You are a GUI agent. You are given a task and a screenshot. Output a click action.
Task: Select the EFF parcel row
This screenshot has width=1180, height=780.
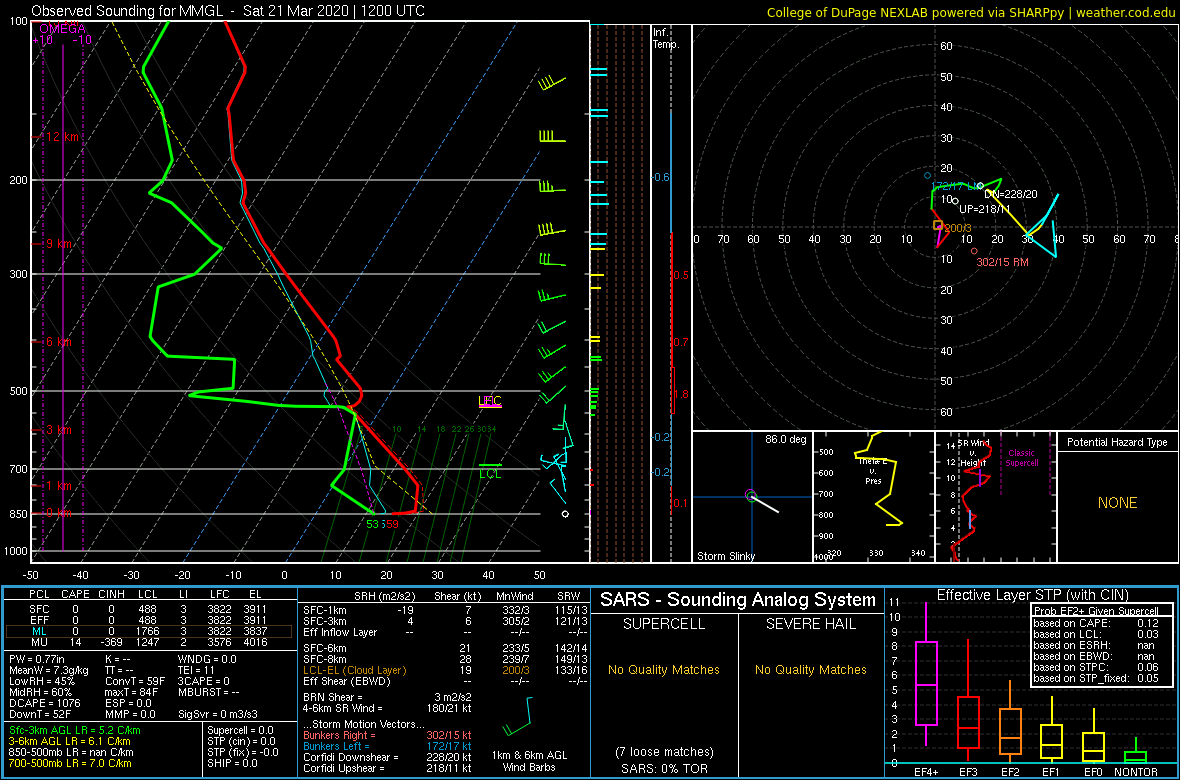point(151,619)
